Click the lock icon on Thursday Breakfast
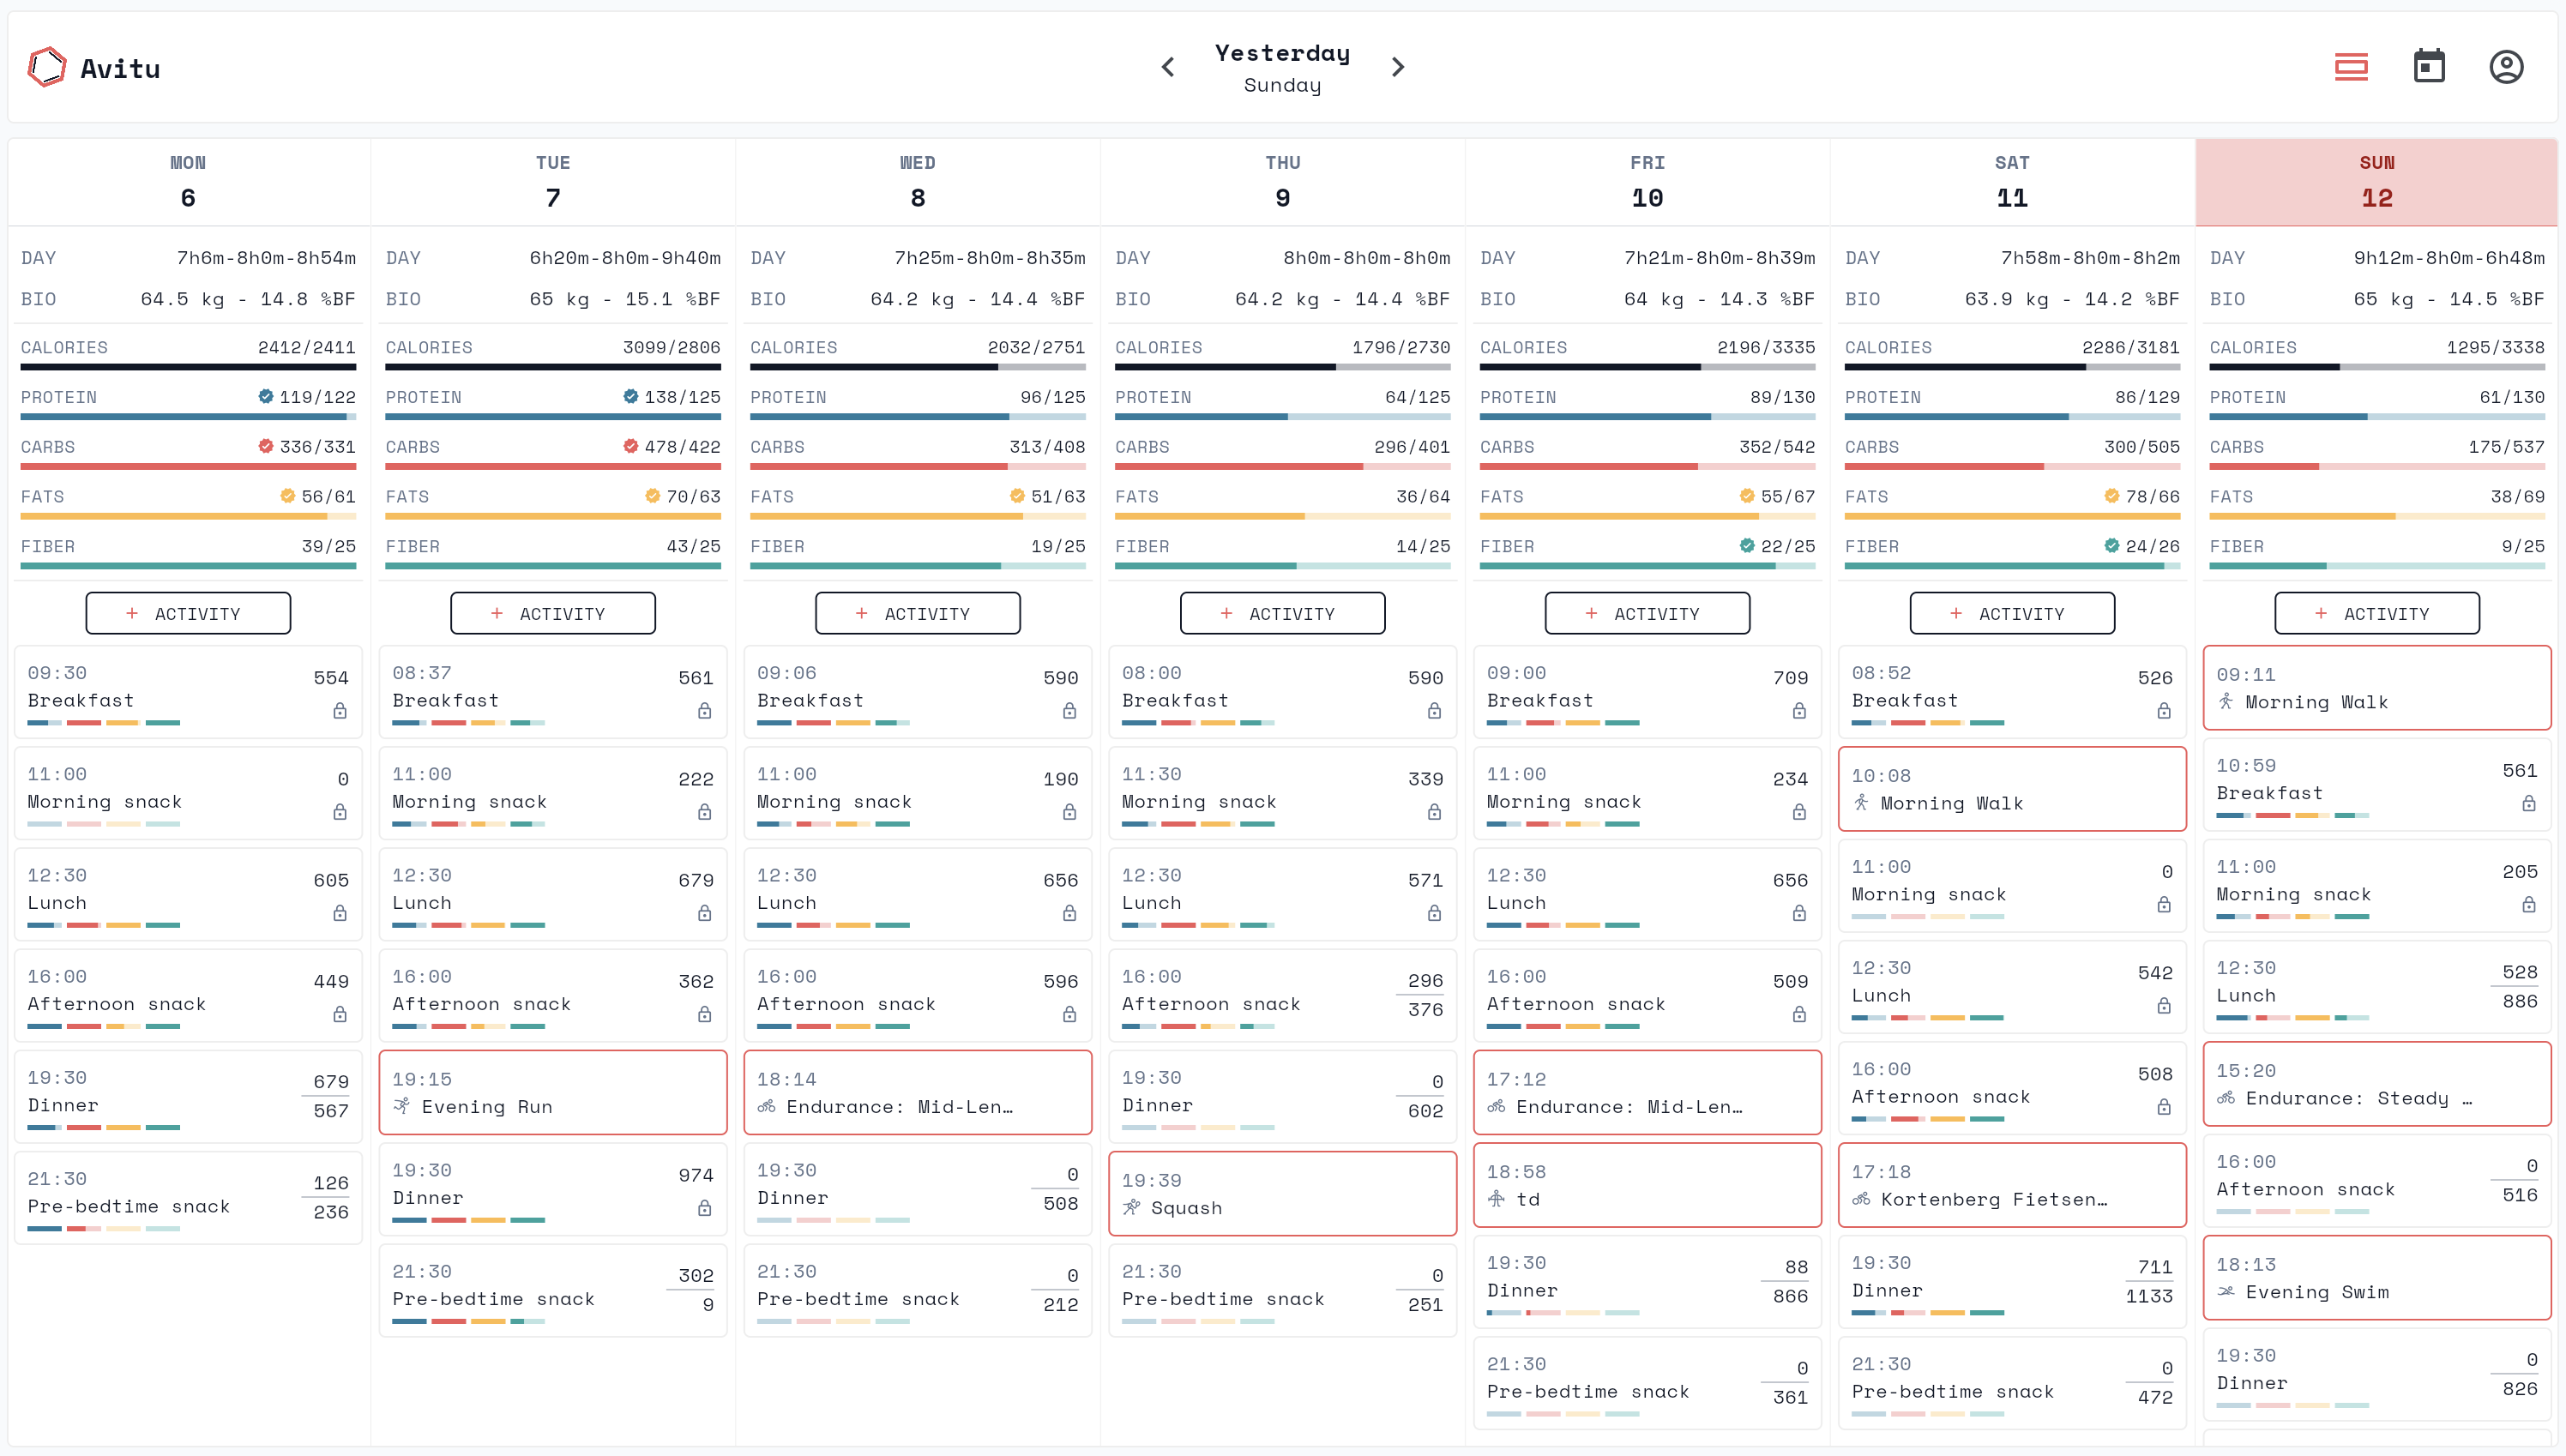Viewport: 2566px width, 1456px height. [x=1435, y=711]
